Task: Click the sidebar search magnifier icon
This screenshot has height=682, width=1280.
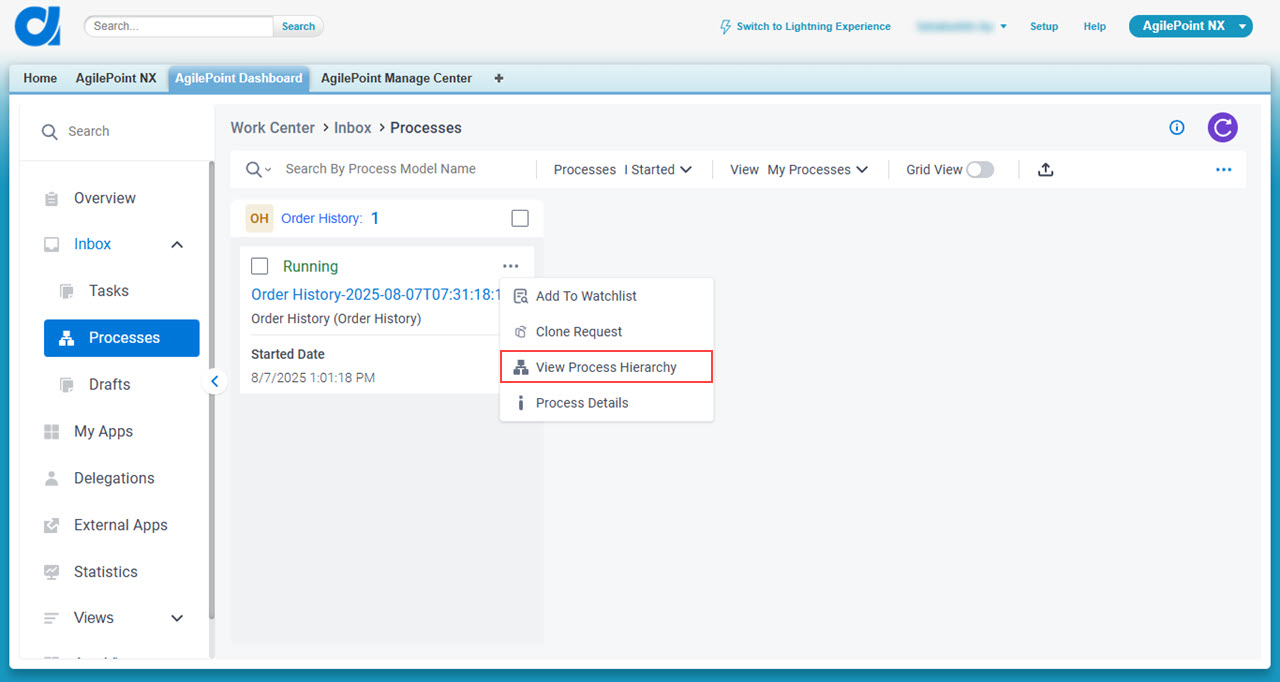Action: point(49,131)
